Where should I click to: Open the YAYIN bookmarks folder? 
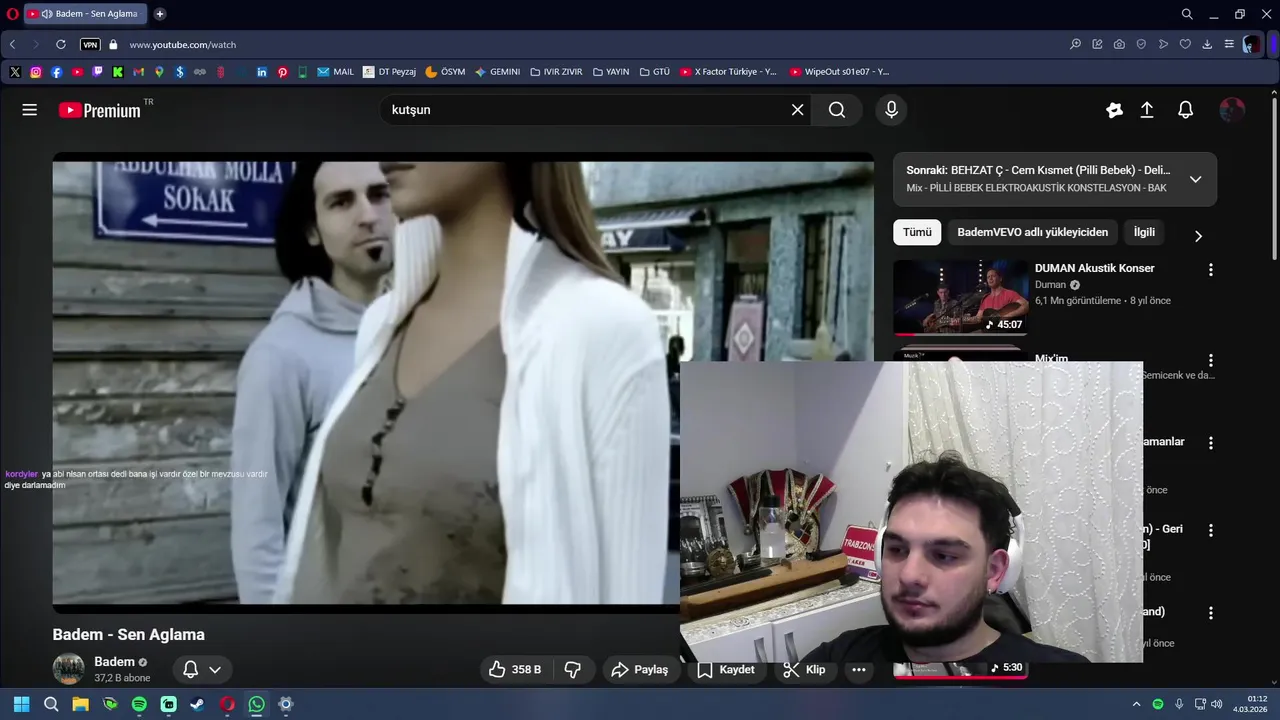tap(611, 72)
